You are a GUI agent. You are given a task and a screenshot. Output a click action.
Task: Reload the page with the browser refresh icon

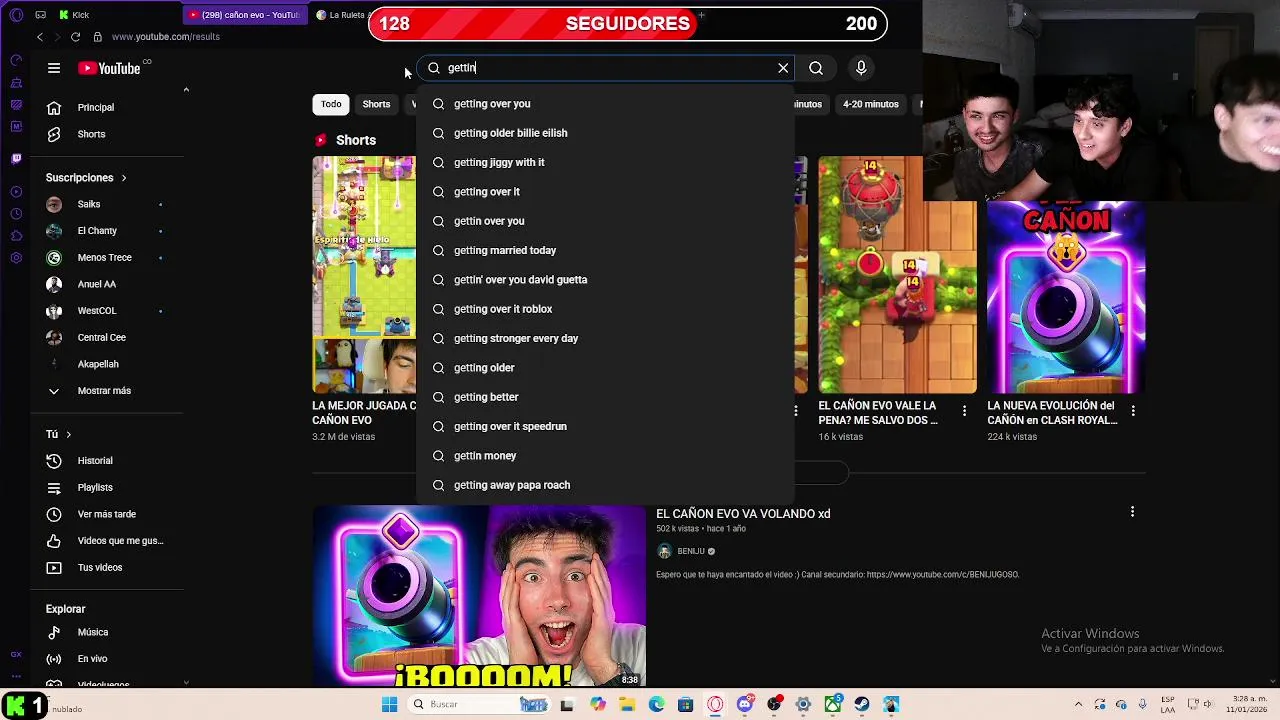coord(75,37)
